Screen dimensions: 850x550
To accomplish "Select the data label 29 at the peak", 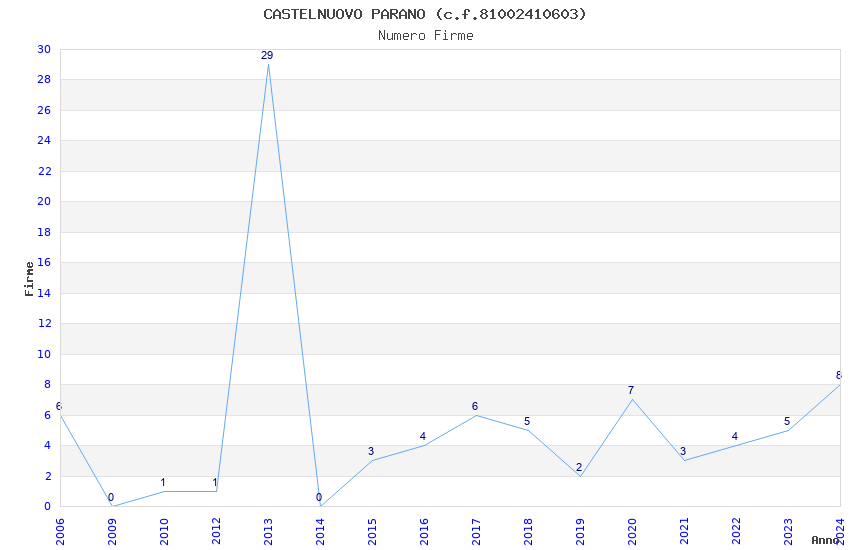I will tap(267, 55).
